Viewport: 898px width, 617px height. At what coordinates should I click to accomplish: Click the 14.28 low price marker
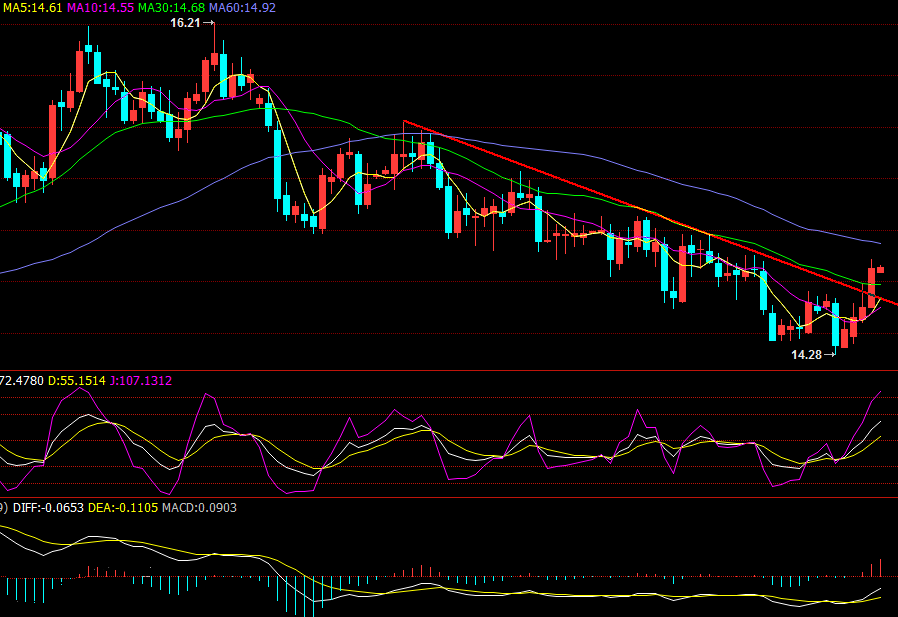tap(806, 355)
